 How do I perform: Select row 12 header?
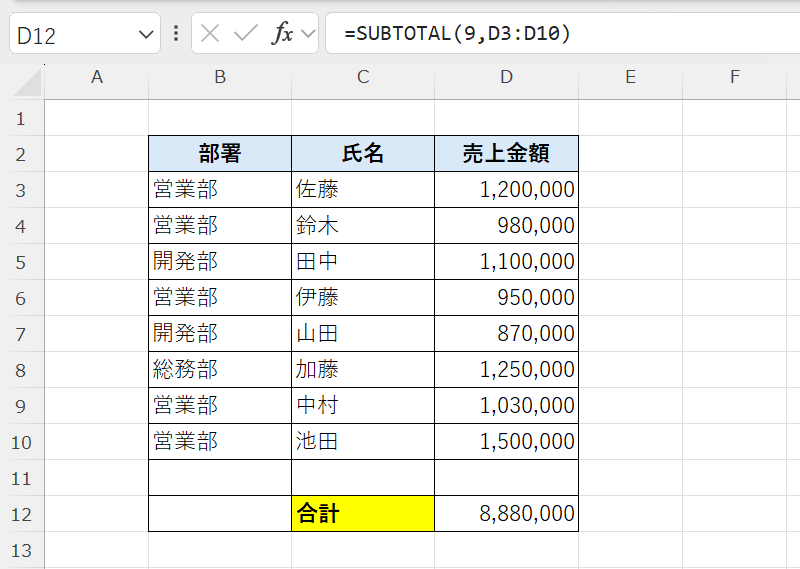click(x=22, y=514)
